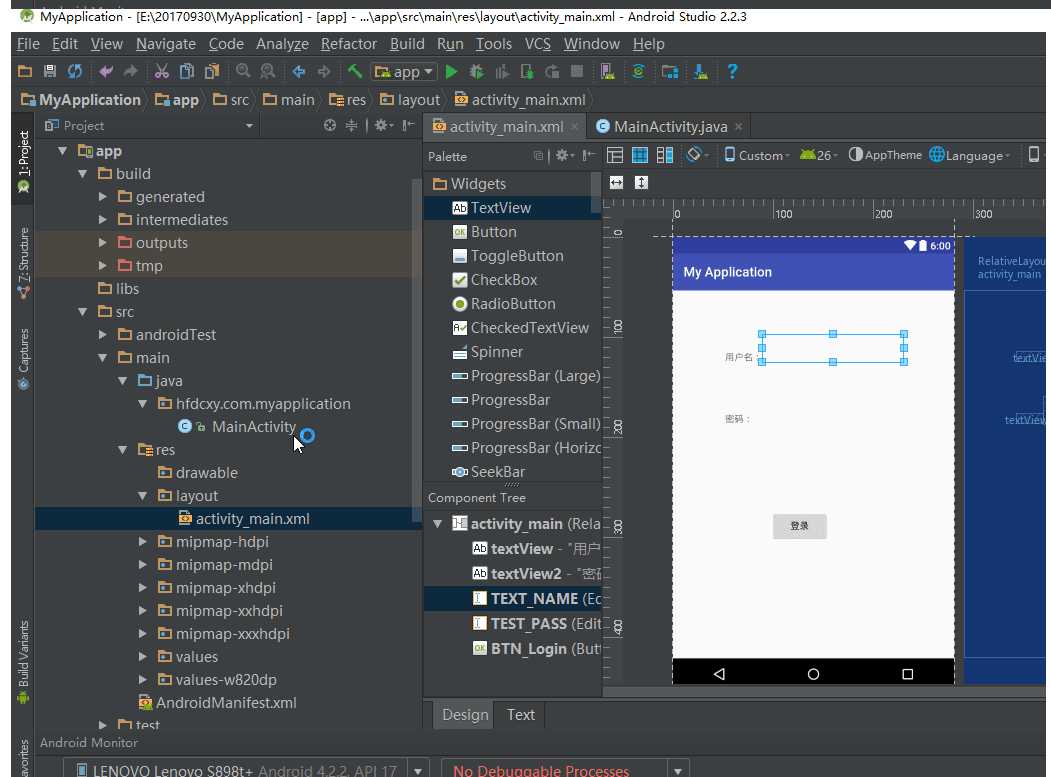Image resolution: width=1051 pixels, height=777 pixels.
Task: Click the Make Project hammer icon
Action: 355,71
